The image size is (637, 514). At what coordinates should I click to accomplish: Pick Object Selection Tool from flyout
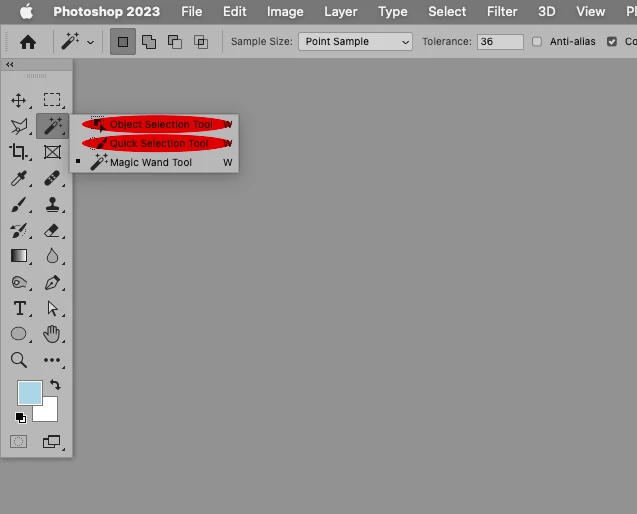[154, 124]
